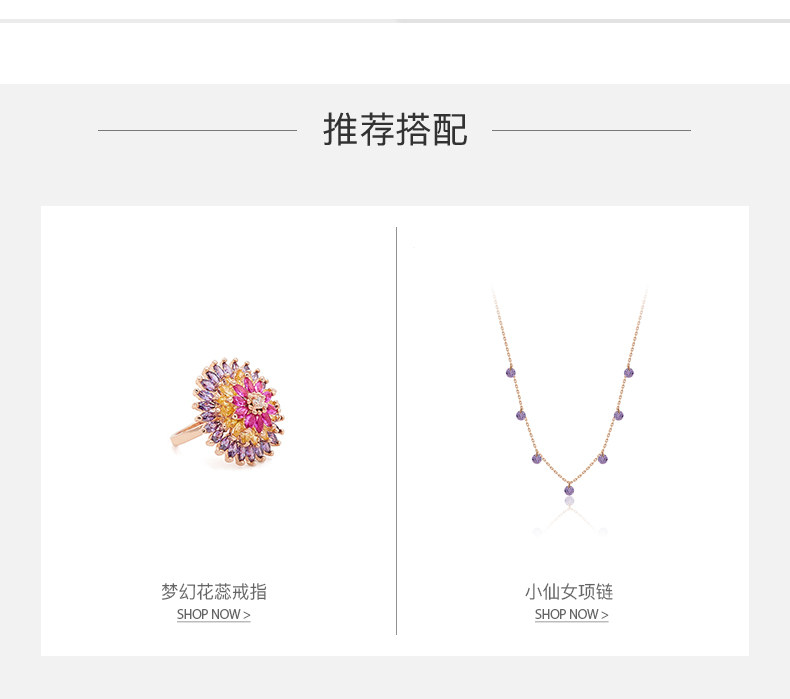This screenshot has height=699, width=790.
Task: Open the flower ring product image
Action: 228,412
